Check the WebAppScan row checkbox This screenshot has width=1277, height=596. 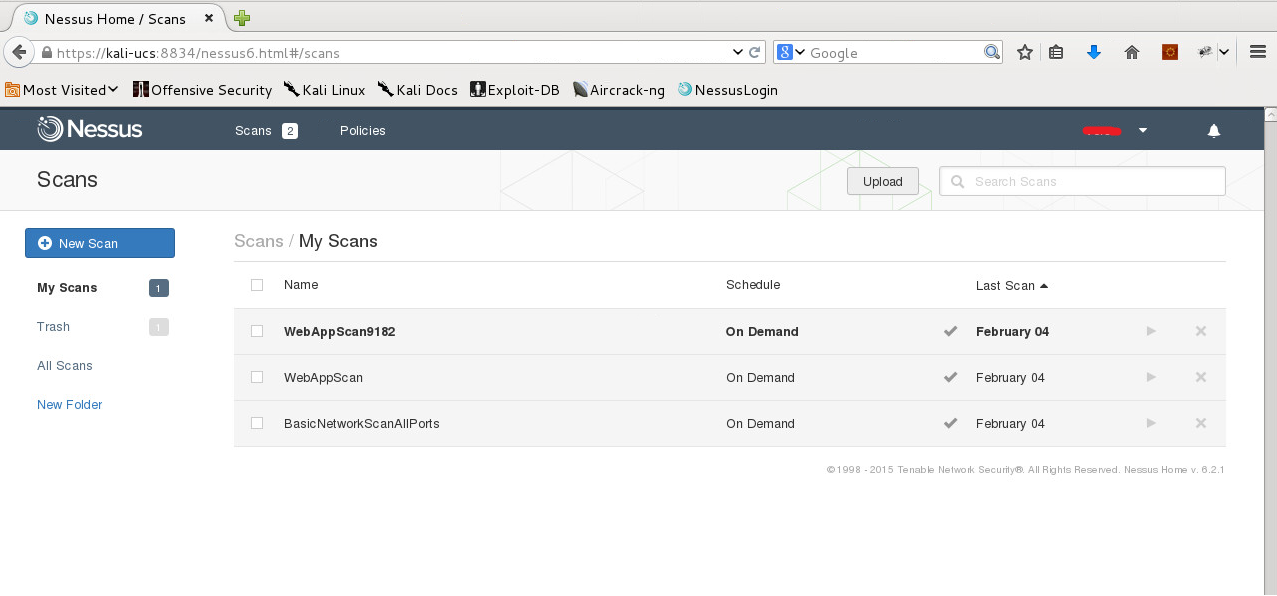(x=257, y=377)
